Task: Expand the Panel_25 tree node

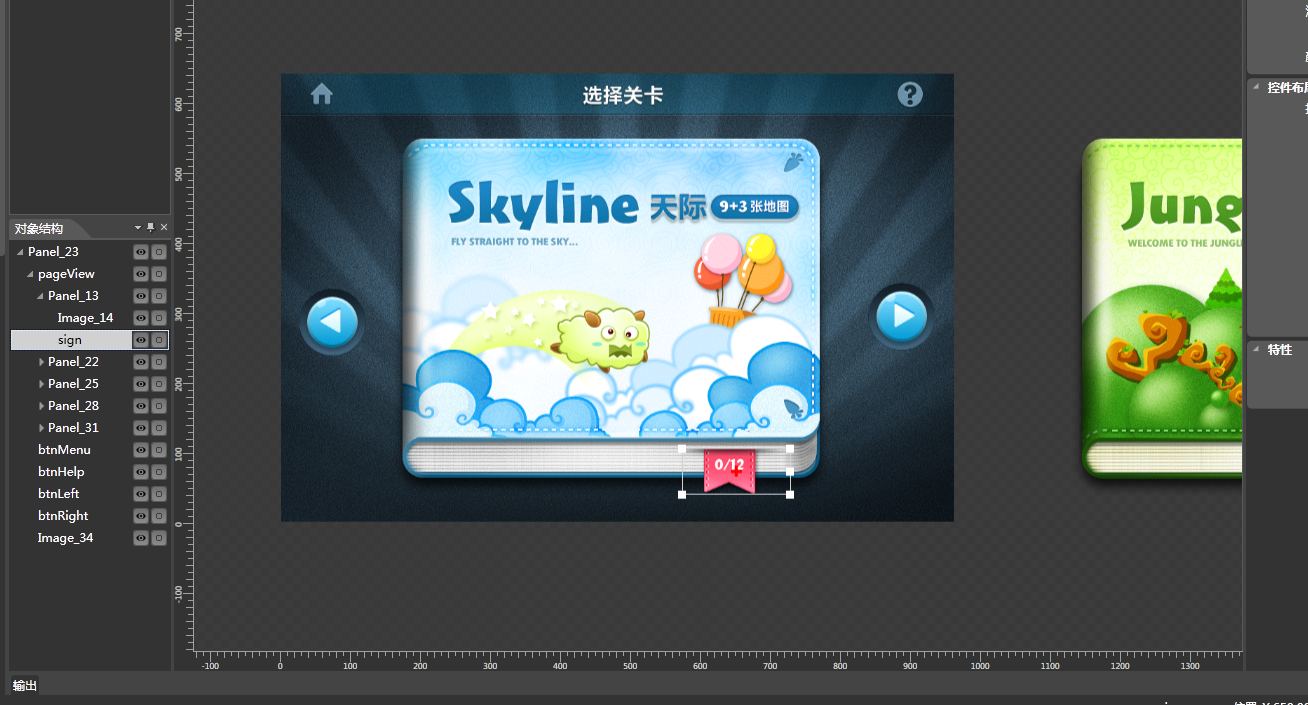Action: pyautogui.click(x=41, y=384)
